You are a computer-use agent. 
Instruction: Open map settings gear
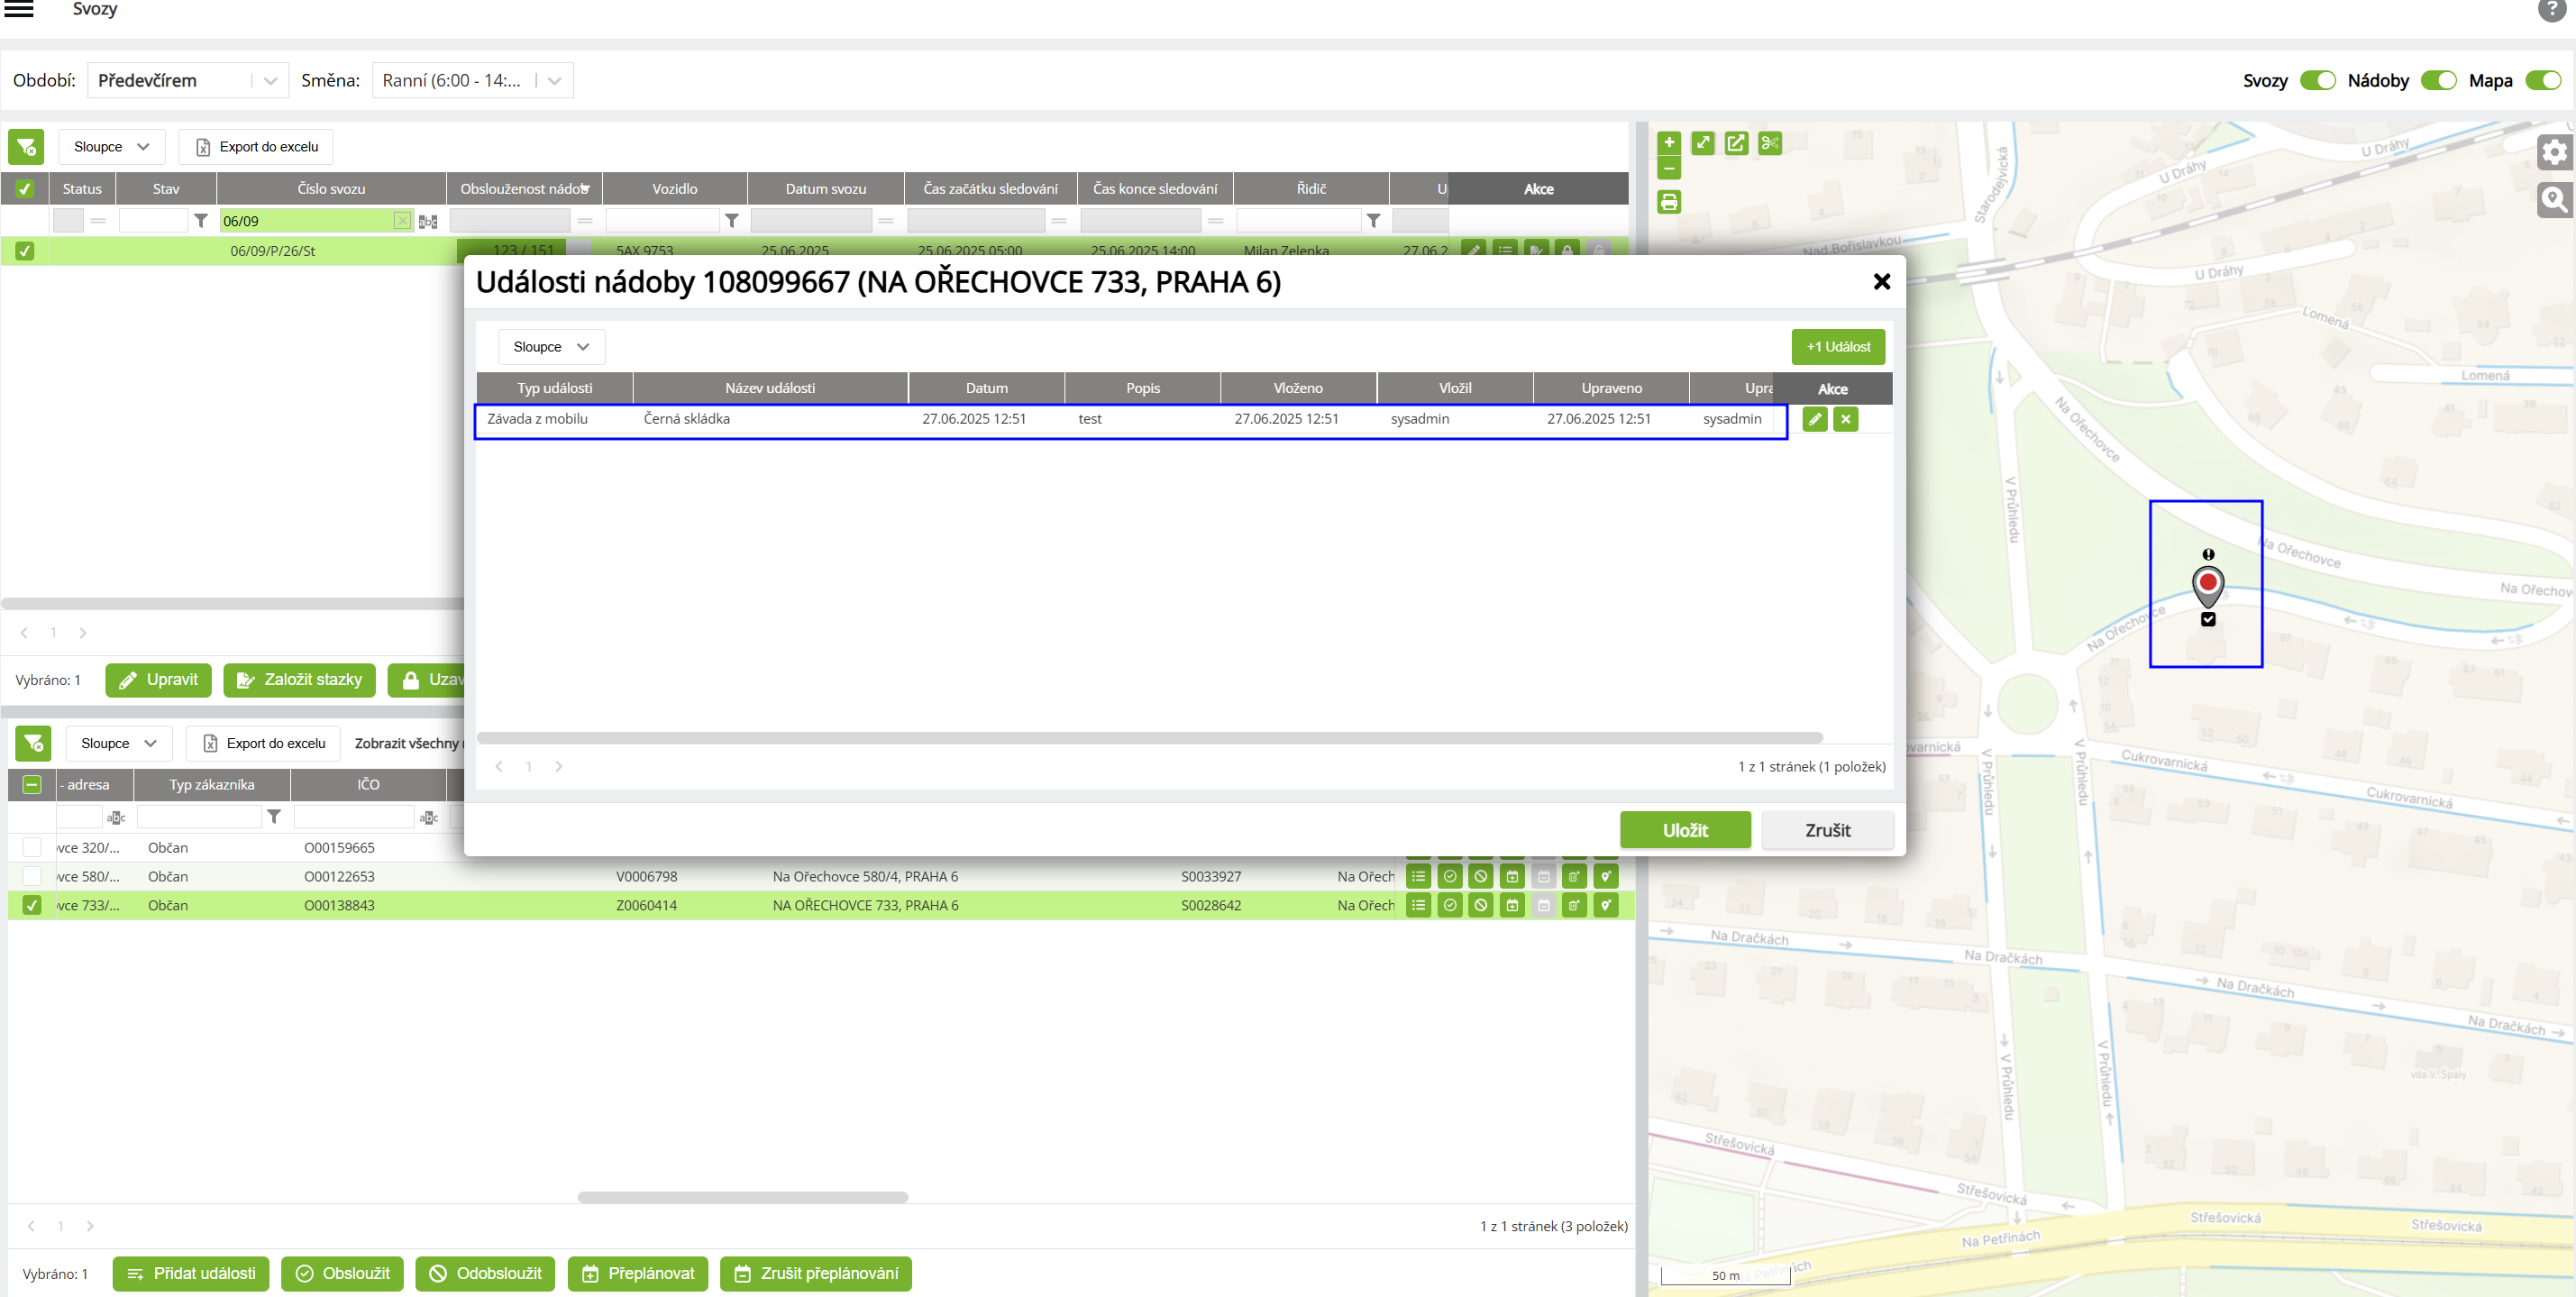click(x=2554, y=152)
